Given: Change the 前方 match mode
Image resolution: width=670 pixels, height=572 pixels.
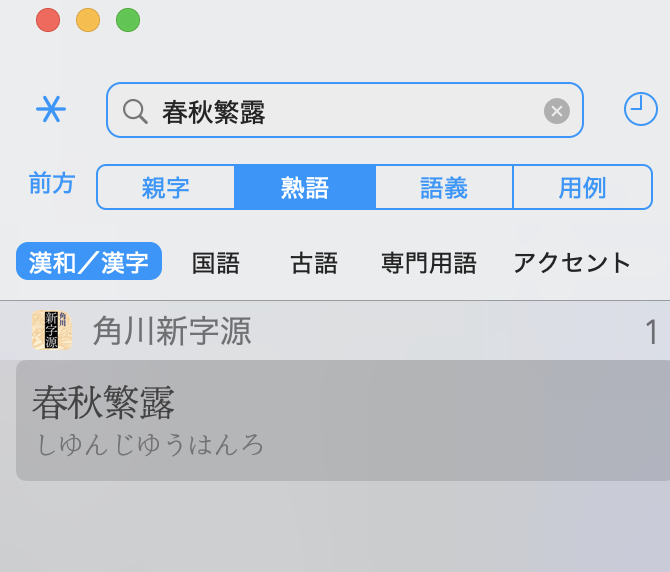Looking at the screenshot, I should pos(52,184).
